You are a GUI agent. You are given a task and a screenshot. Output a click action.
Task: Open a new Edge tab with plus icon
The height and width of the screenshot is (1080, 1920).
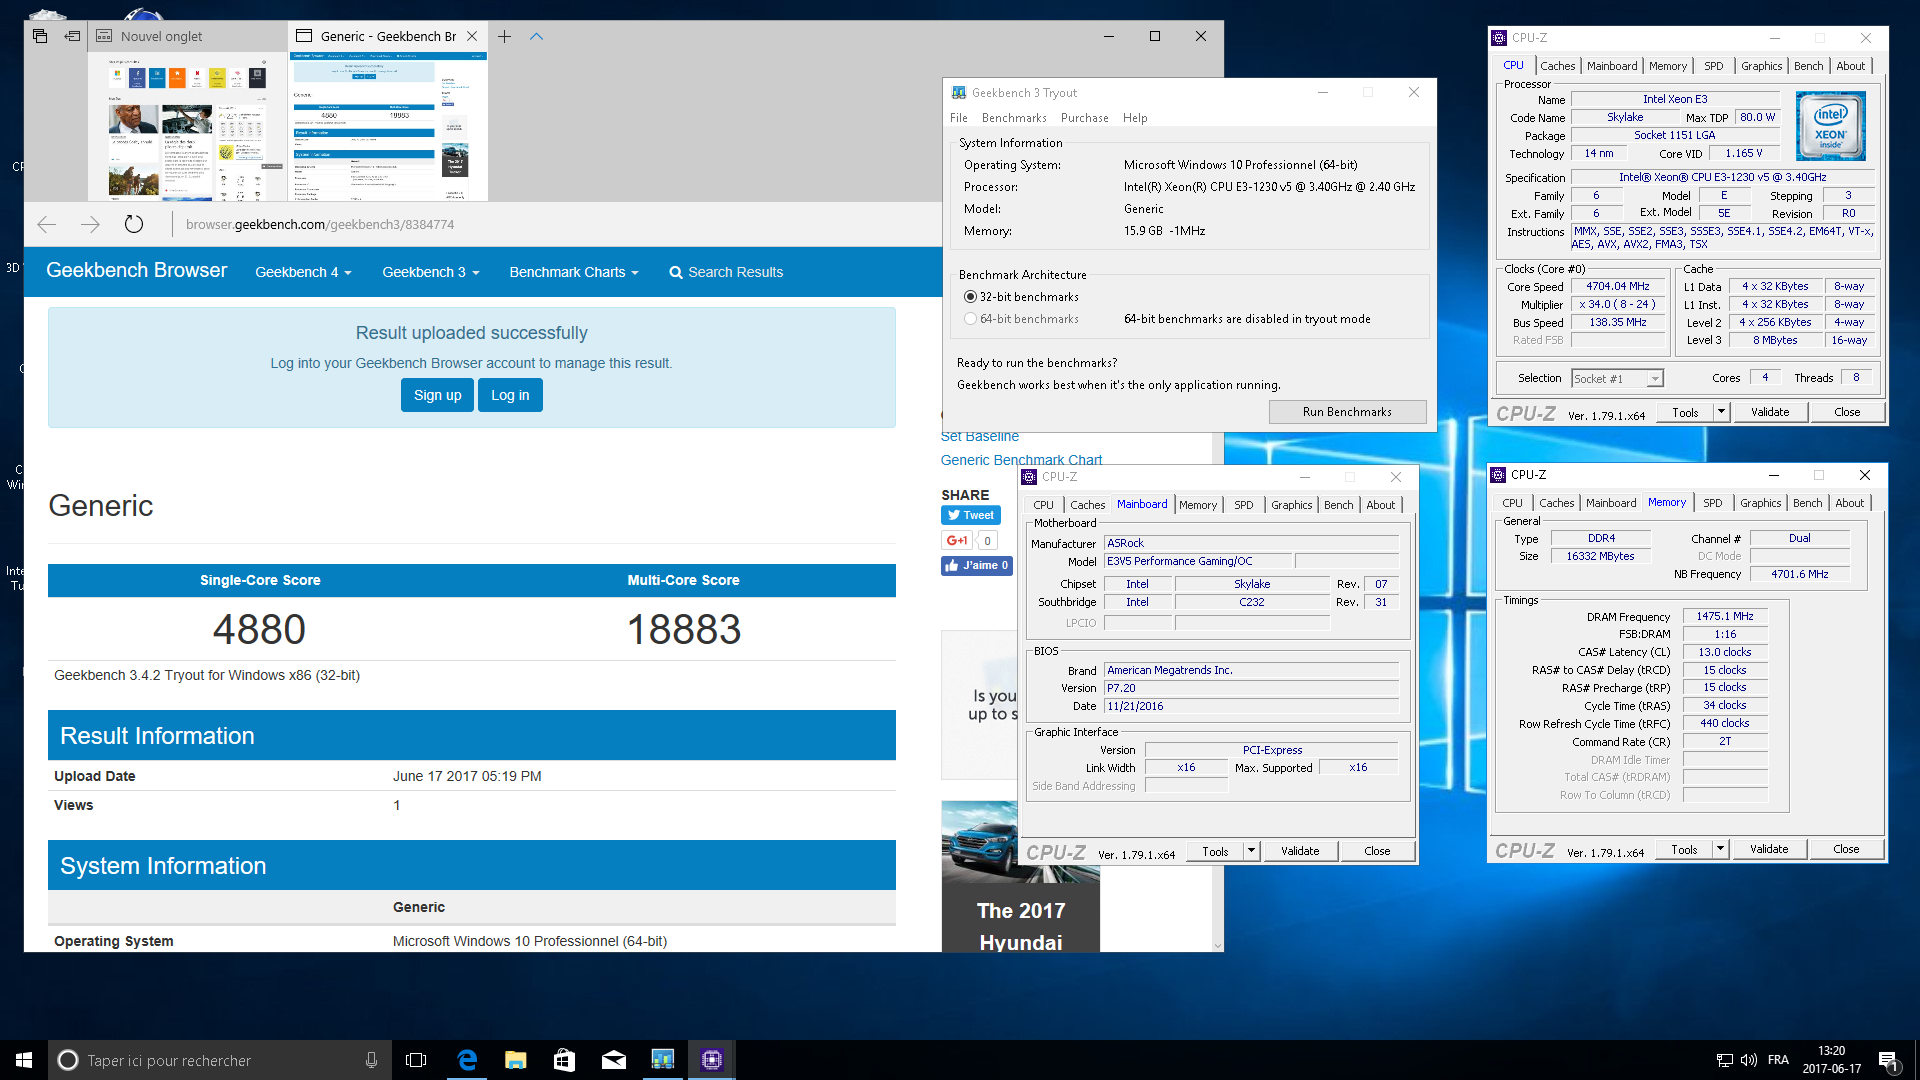(x=505, y=36)
